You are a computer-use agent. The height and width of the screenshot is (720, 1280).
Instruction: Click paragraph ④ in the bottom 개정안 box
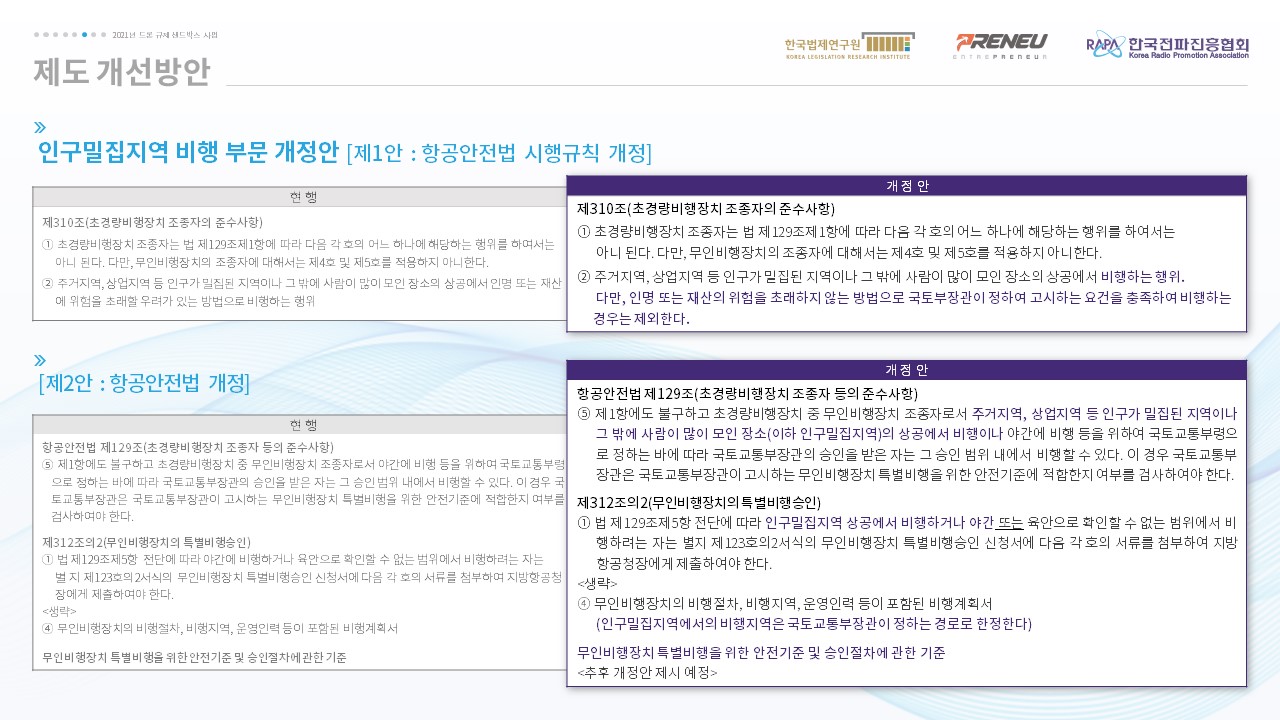[x=785, y=603]
